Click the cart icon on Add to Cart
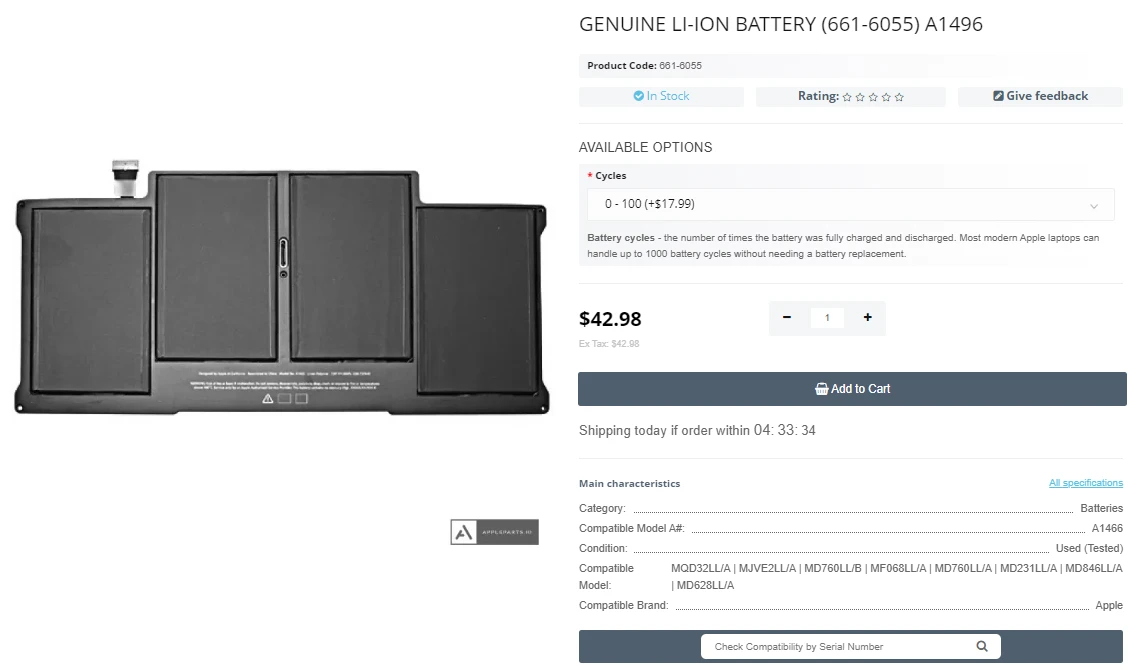This screenshot has height=670, width=1128. click(823, 389)
